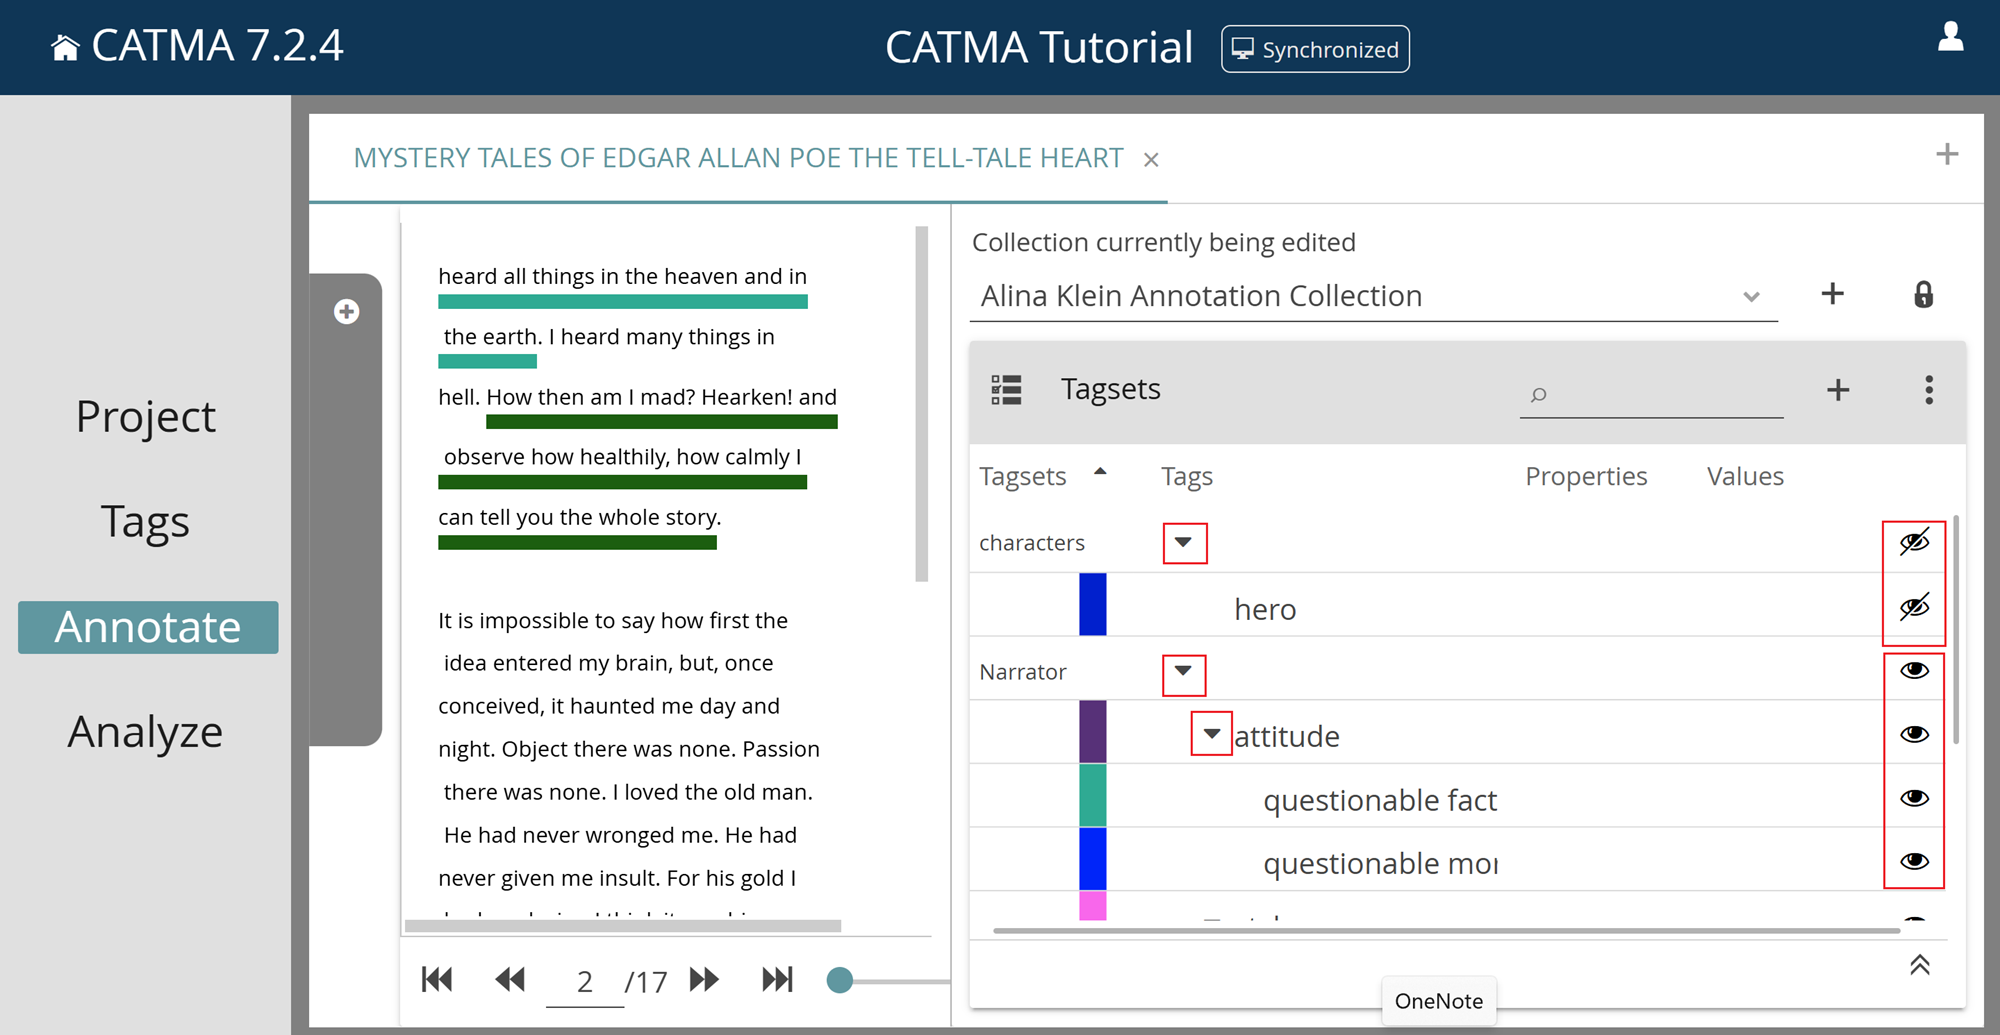Screen dimensions: 2000x1035
Task: Add a new tagset with the plus icon
Action: coord(1837,391)
